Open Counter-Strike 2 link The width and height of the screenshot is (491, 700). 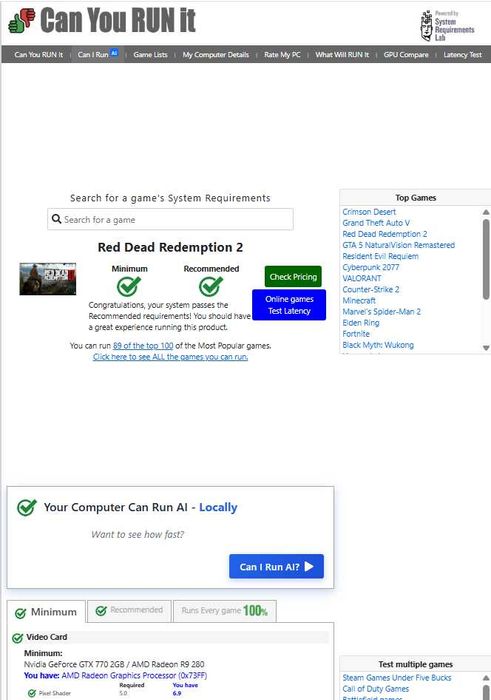(x=370, y=289)
